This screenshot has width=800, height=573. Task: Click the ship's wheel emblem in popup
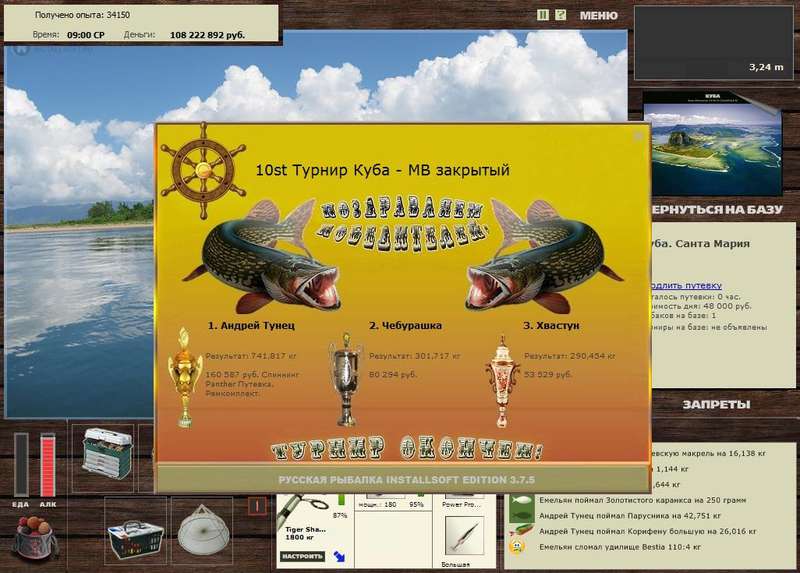[204, 170]
